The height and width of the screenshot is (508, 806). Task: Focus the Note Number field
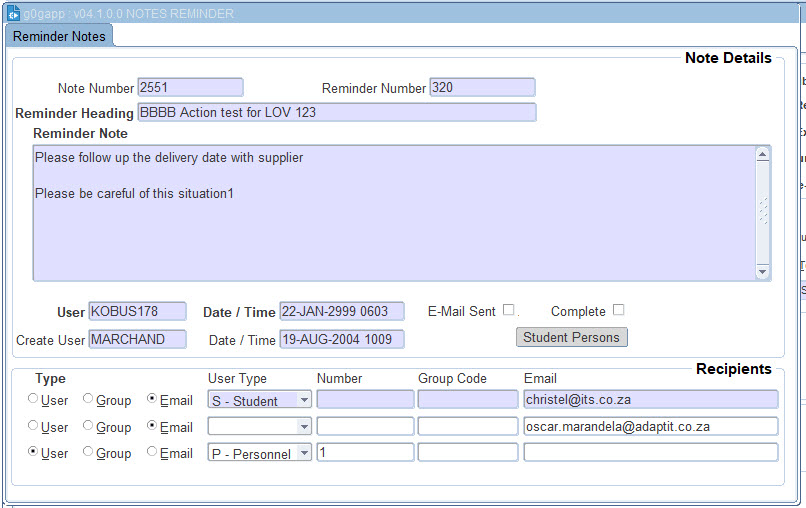point(190,88)
